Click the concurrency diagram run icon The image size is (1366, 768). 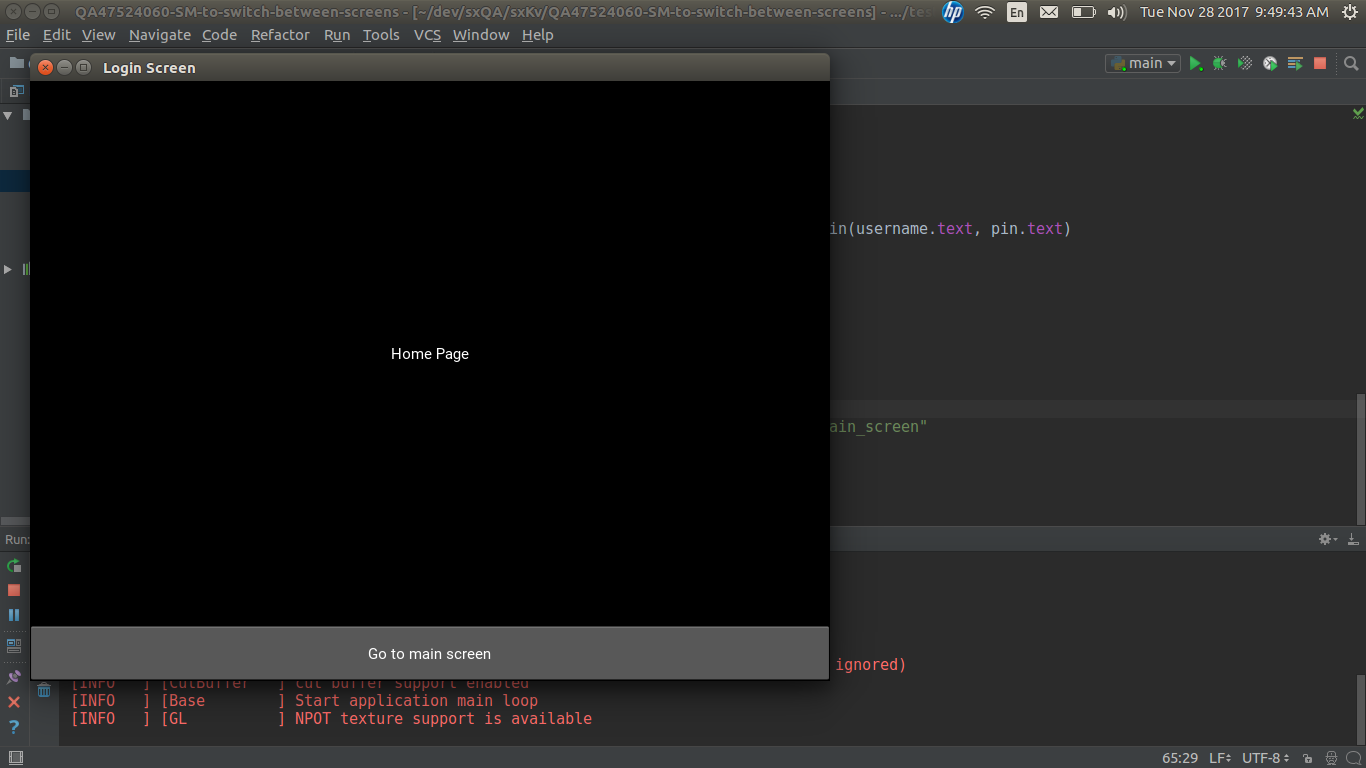click(x=1295, y=63)
